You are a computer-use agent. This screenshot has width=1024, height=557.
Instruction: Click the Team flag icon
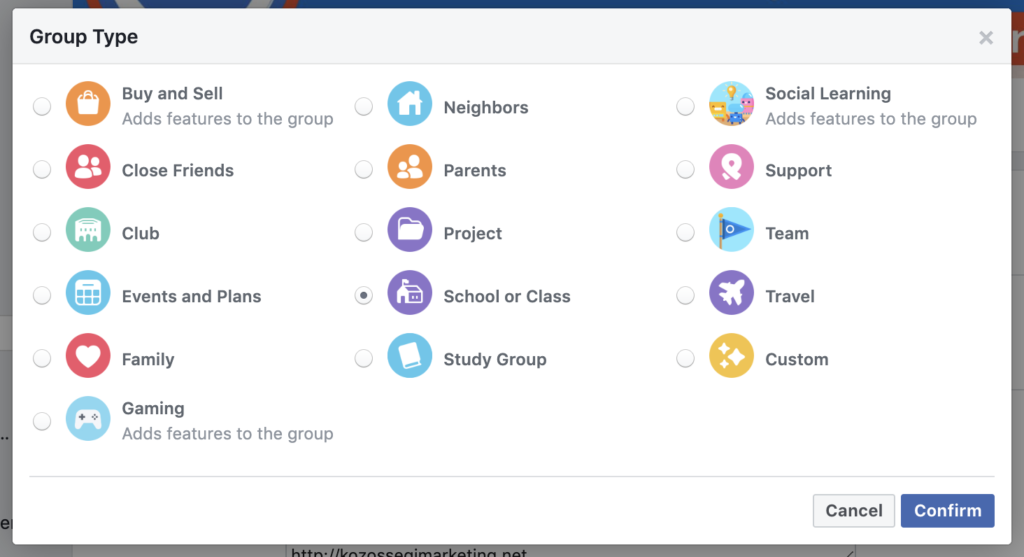(x=731, y=230)
